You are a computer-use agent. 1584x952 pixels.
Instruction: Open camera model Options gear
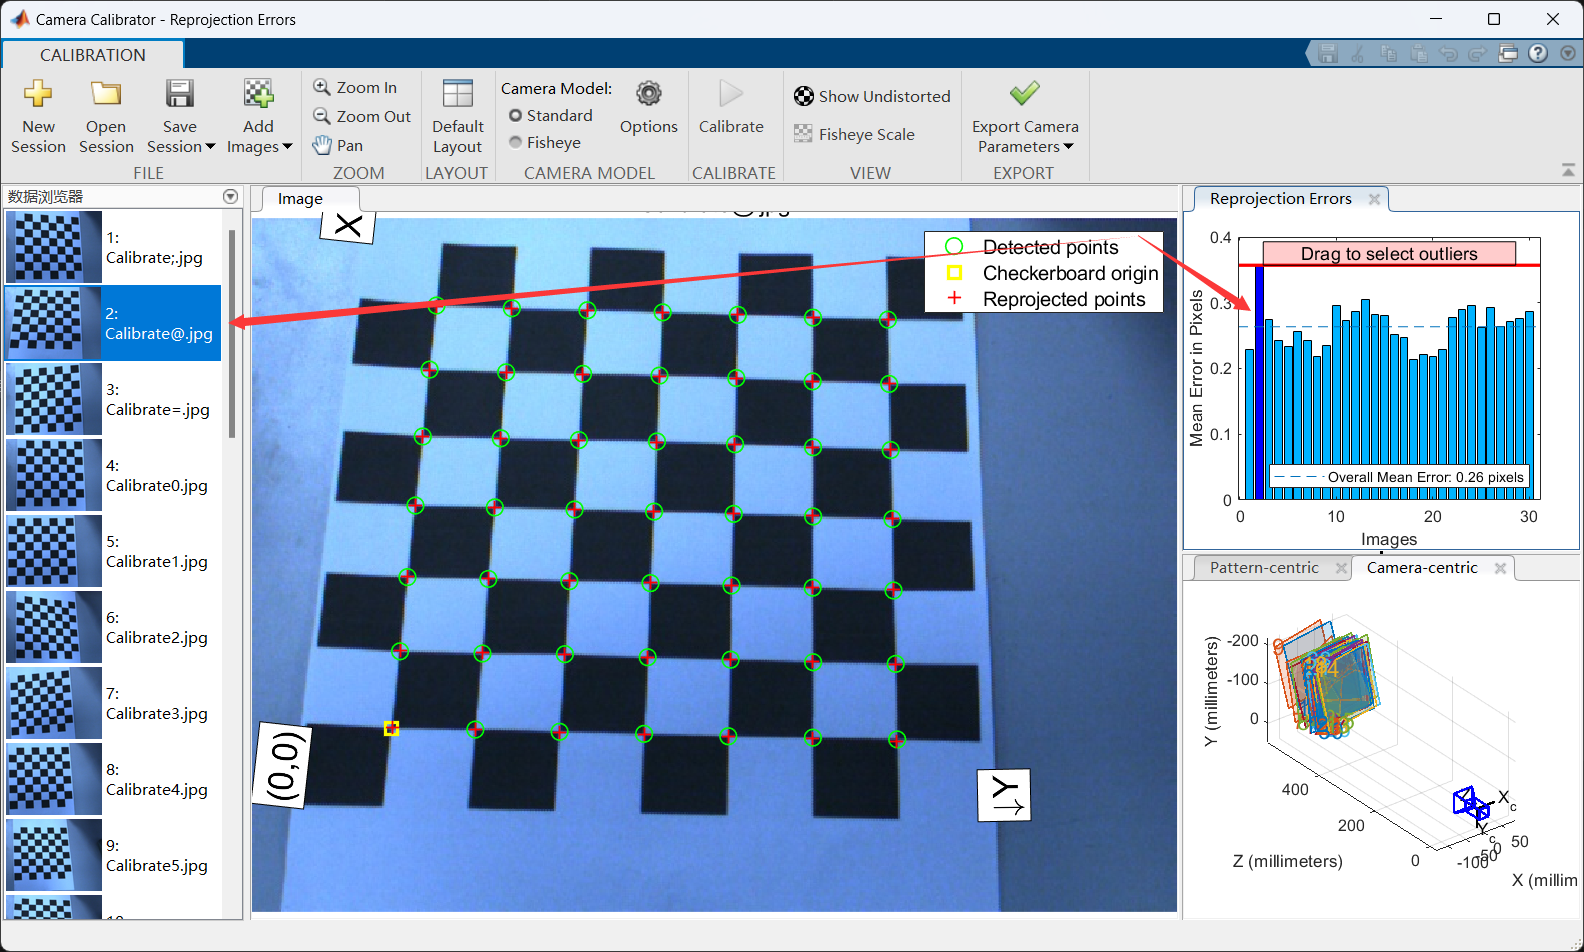649,106
